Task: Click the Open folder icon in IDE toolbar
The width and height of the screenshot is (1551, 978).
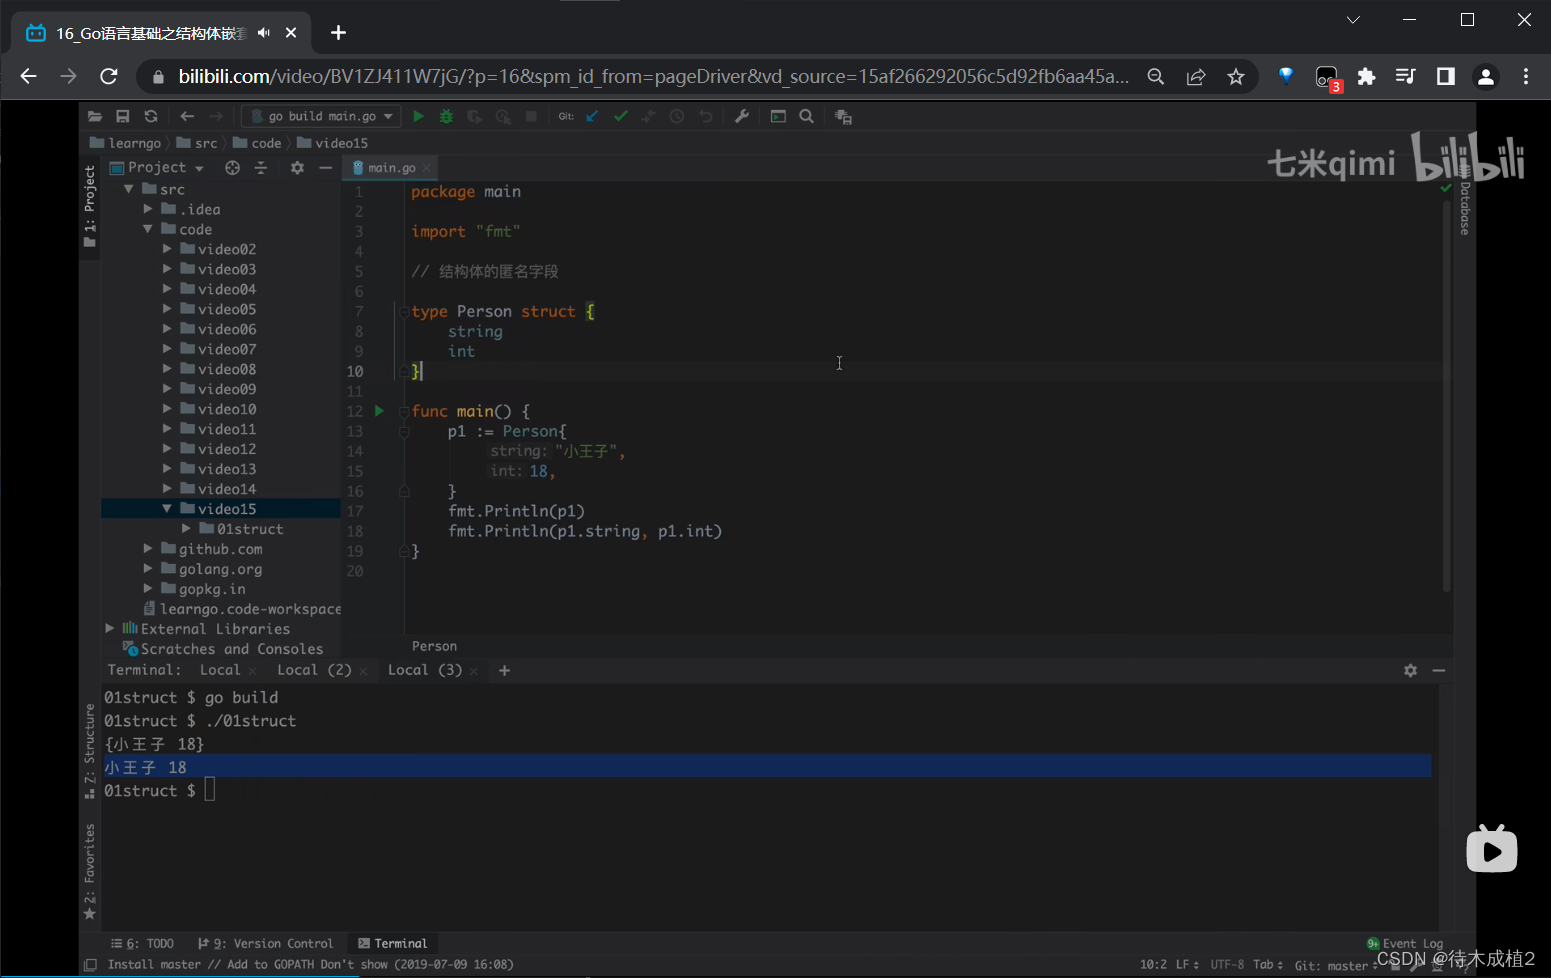Action: click(95, 117)
